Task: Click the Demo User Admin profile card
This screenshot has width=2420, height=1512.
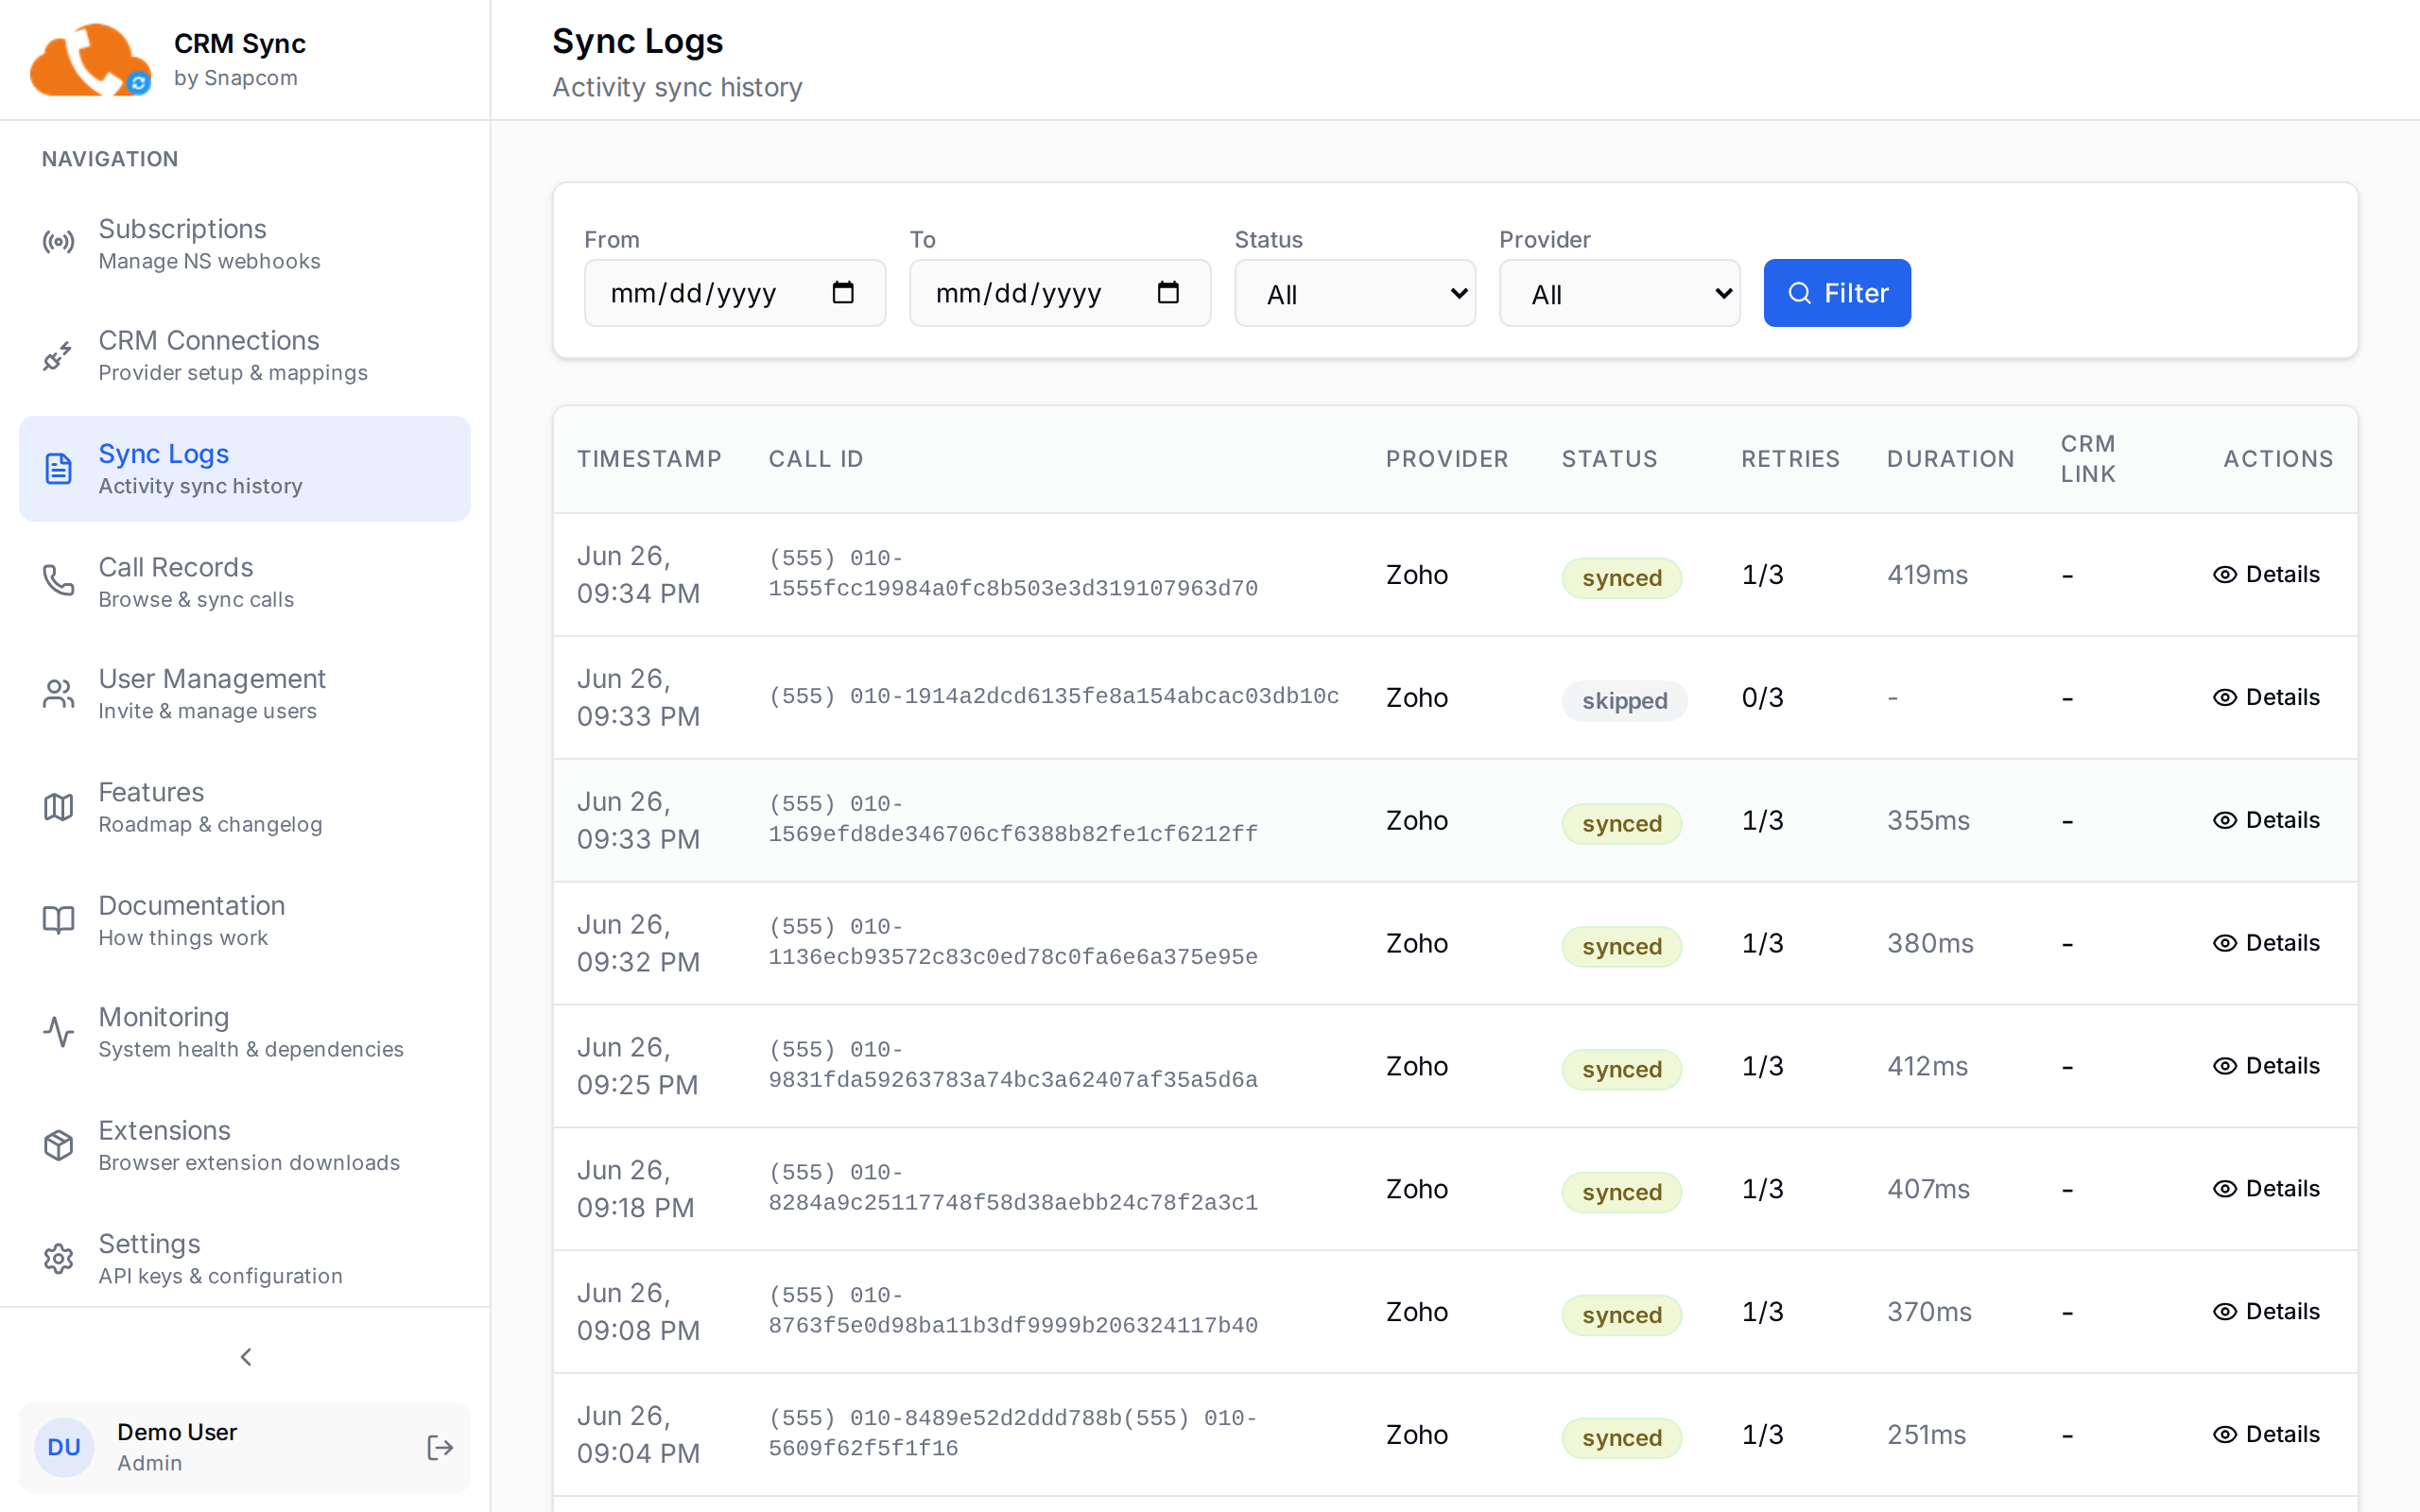Action: [245, 1447]
